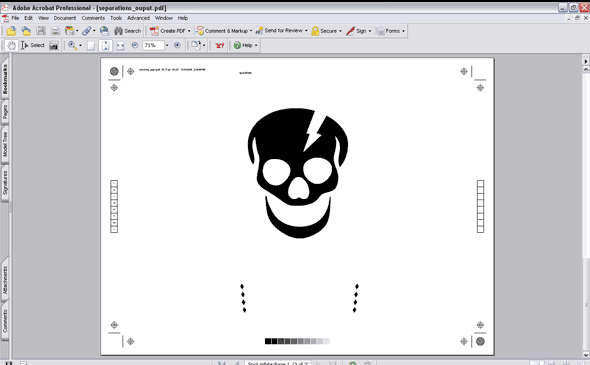The height and width of the screenshot is (365, 590).
Task: Select the Hand tool
Action: pos(12,46)
